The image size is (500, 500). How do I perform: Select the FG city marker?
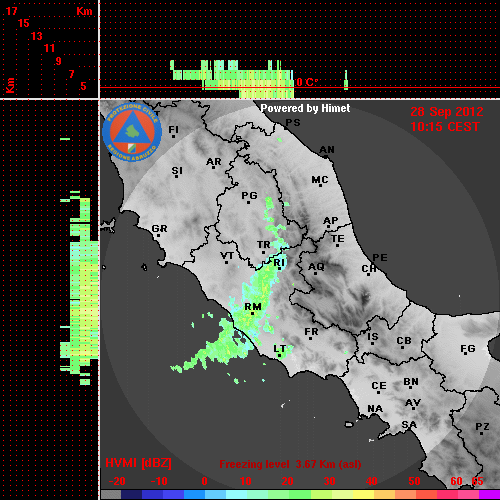tap(466, 355)
